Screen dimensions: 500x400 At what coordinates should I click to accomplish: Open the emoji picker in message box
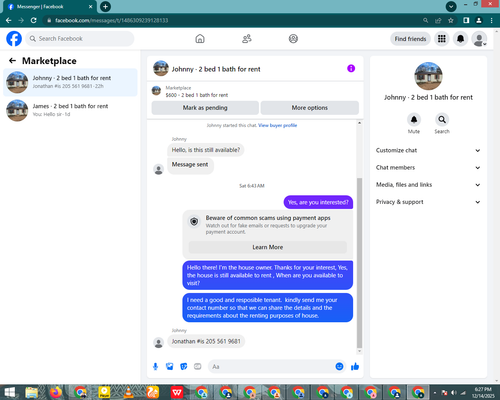pyautogui.click(x=339, y=367)
